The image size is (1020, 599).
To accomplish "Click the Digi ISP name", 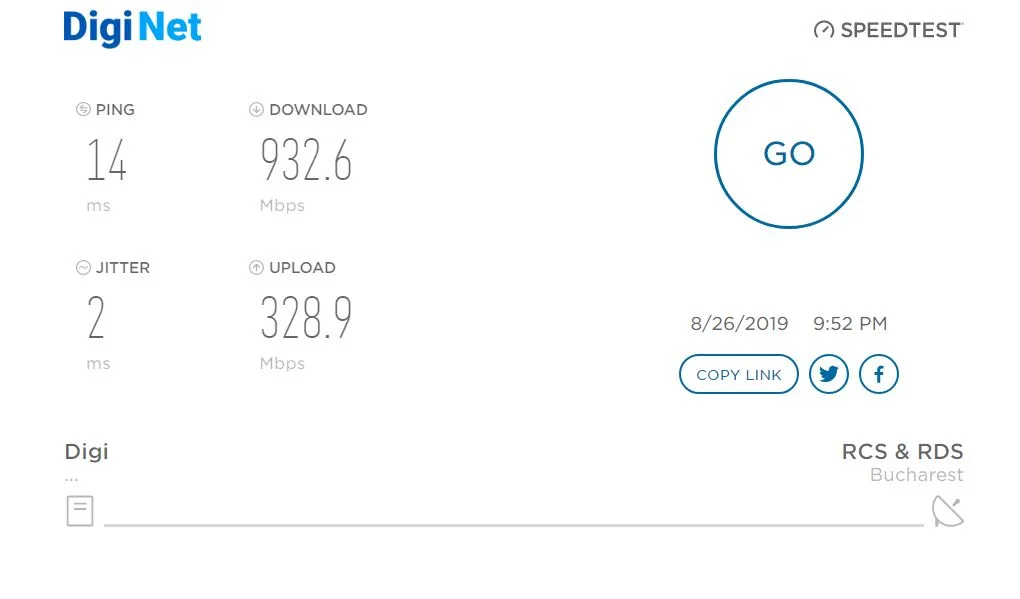I will tap(87, 452).
